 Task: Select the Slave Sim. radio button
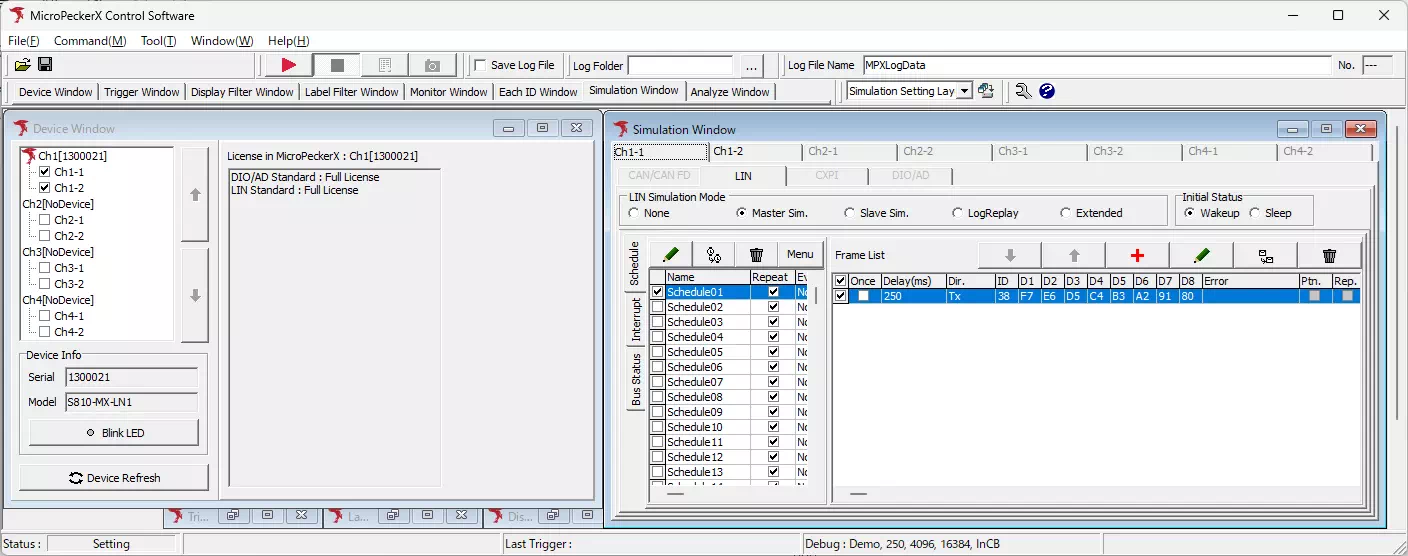pyautogui.click(x=850, y=213)
